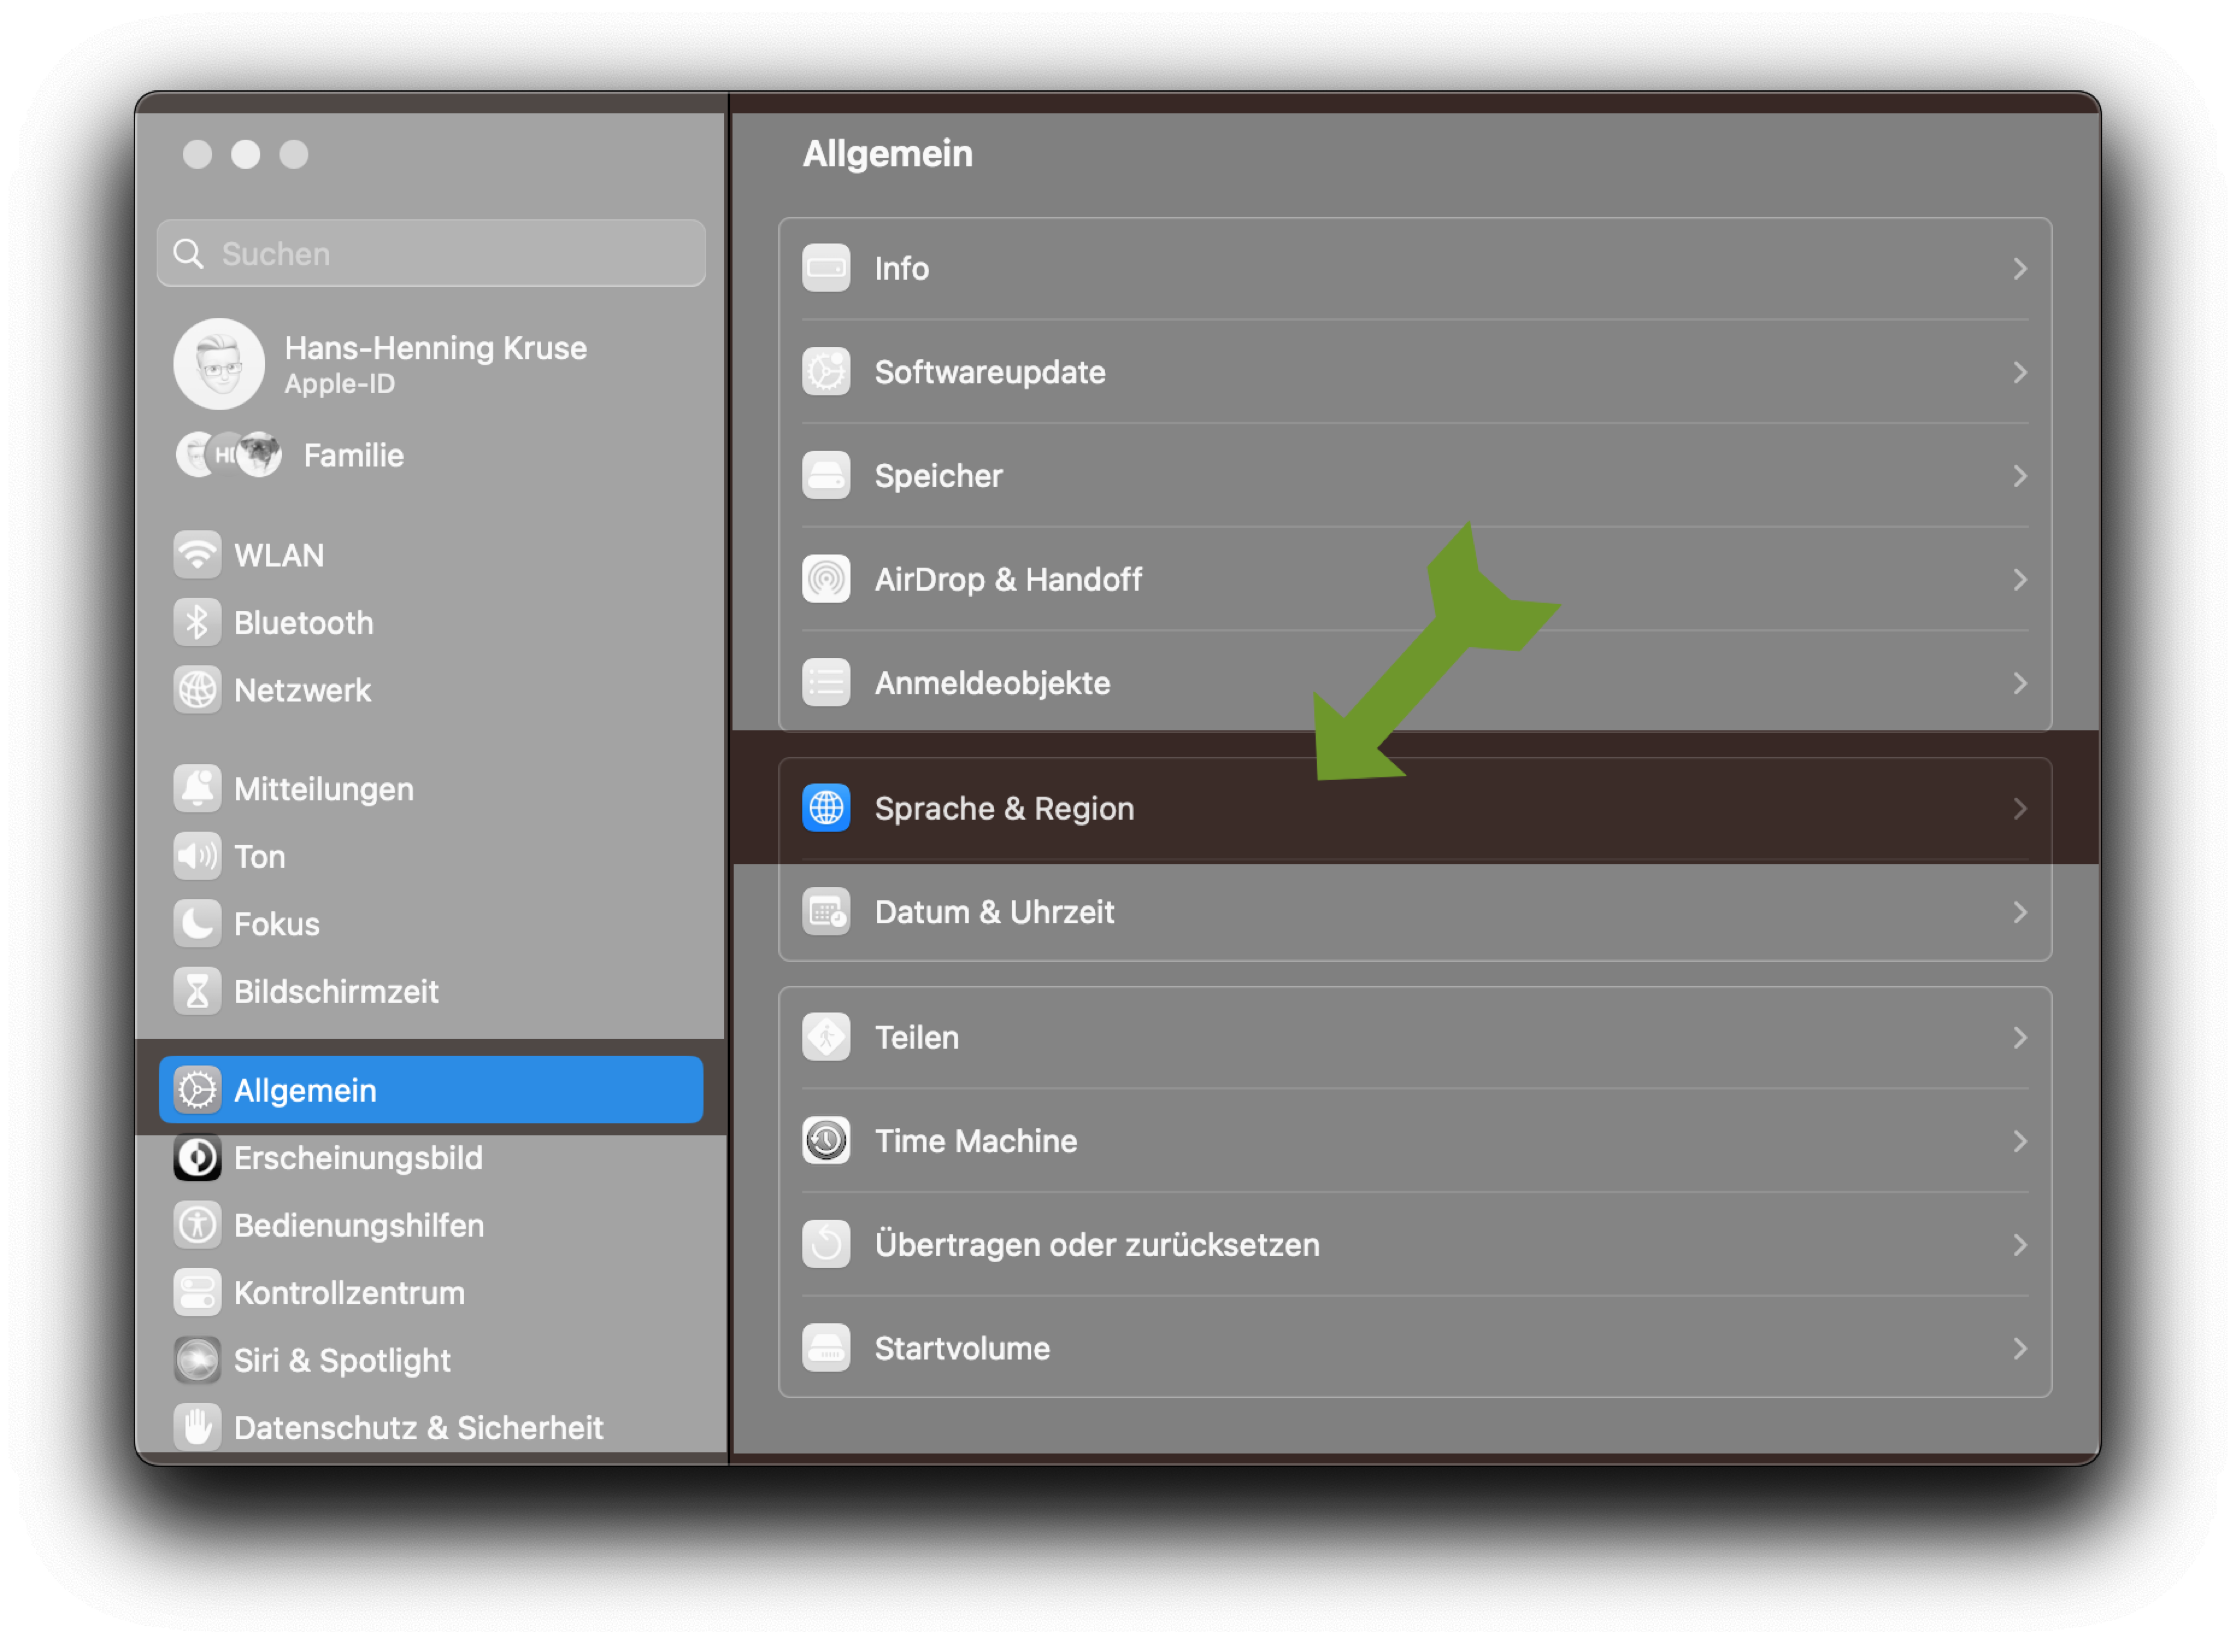Open Hans-Henning Kruse Apple-ID account
The height and width of the screenshot is (1644, 2236).
click(434, 364)
